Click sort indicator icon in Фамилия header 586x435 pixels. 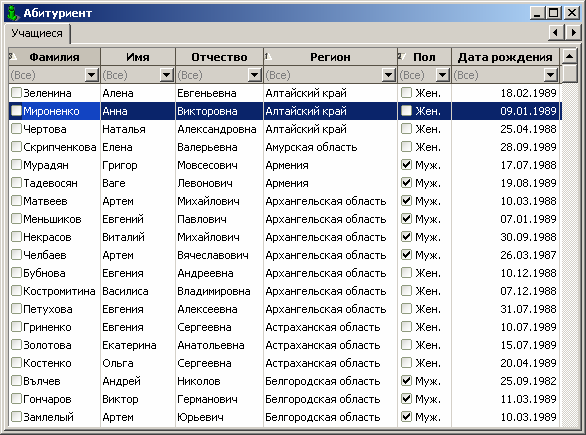12,56
